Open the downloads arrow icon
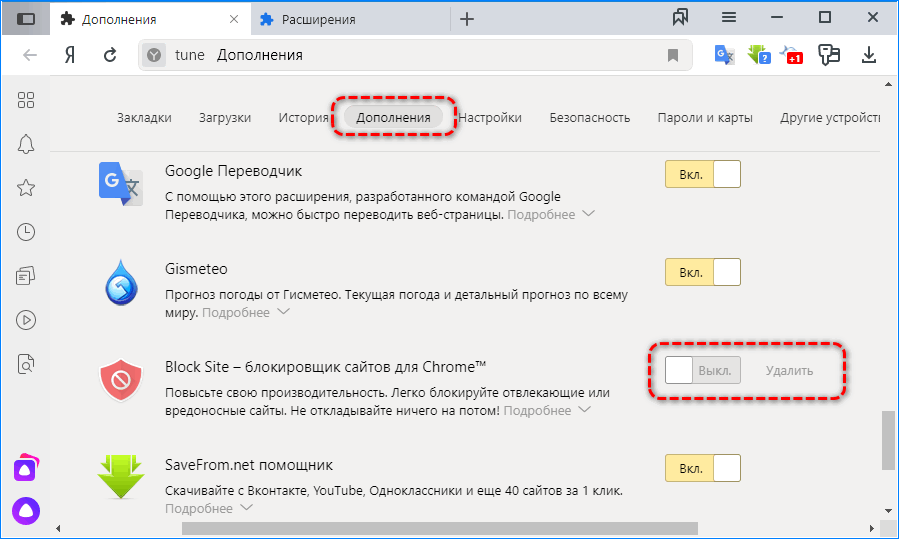The height and width of the screenshot is (539, 899). [869, 55]
